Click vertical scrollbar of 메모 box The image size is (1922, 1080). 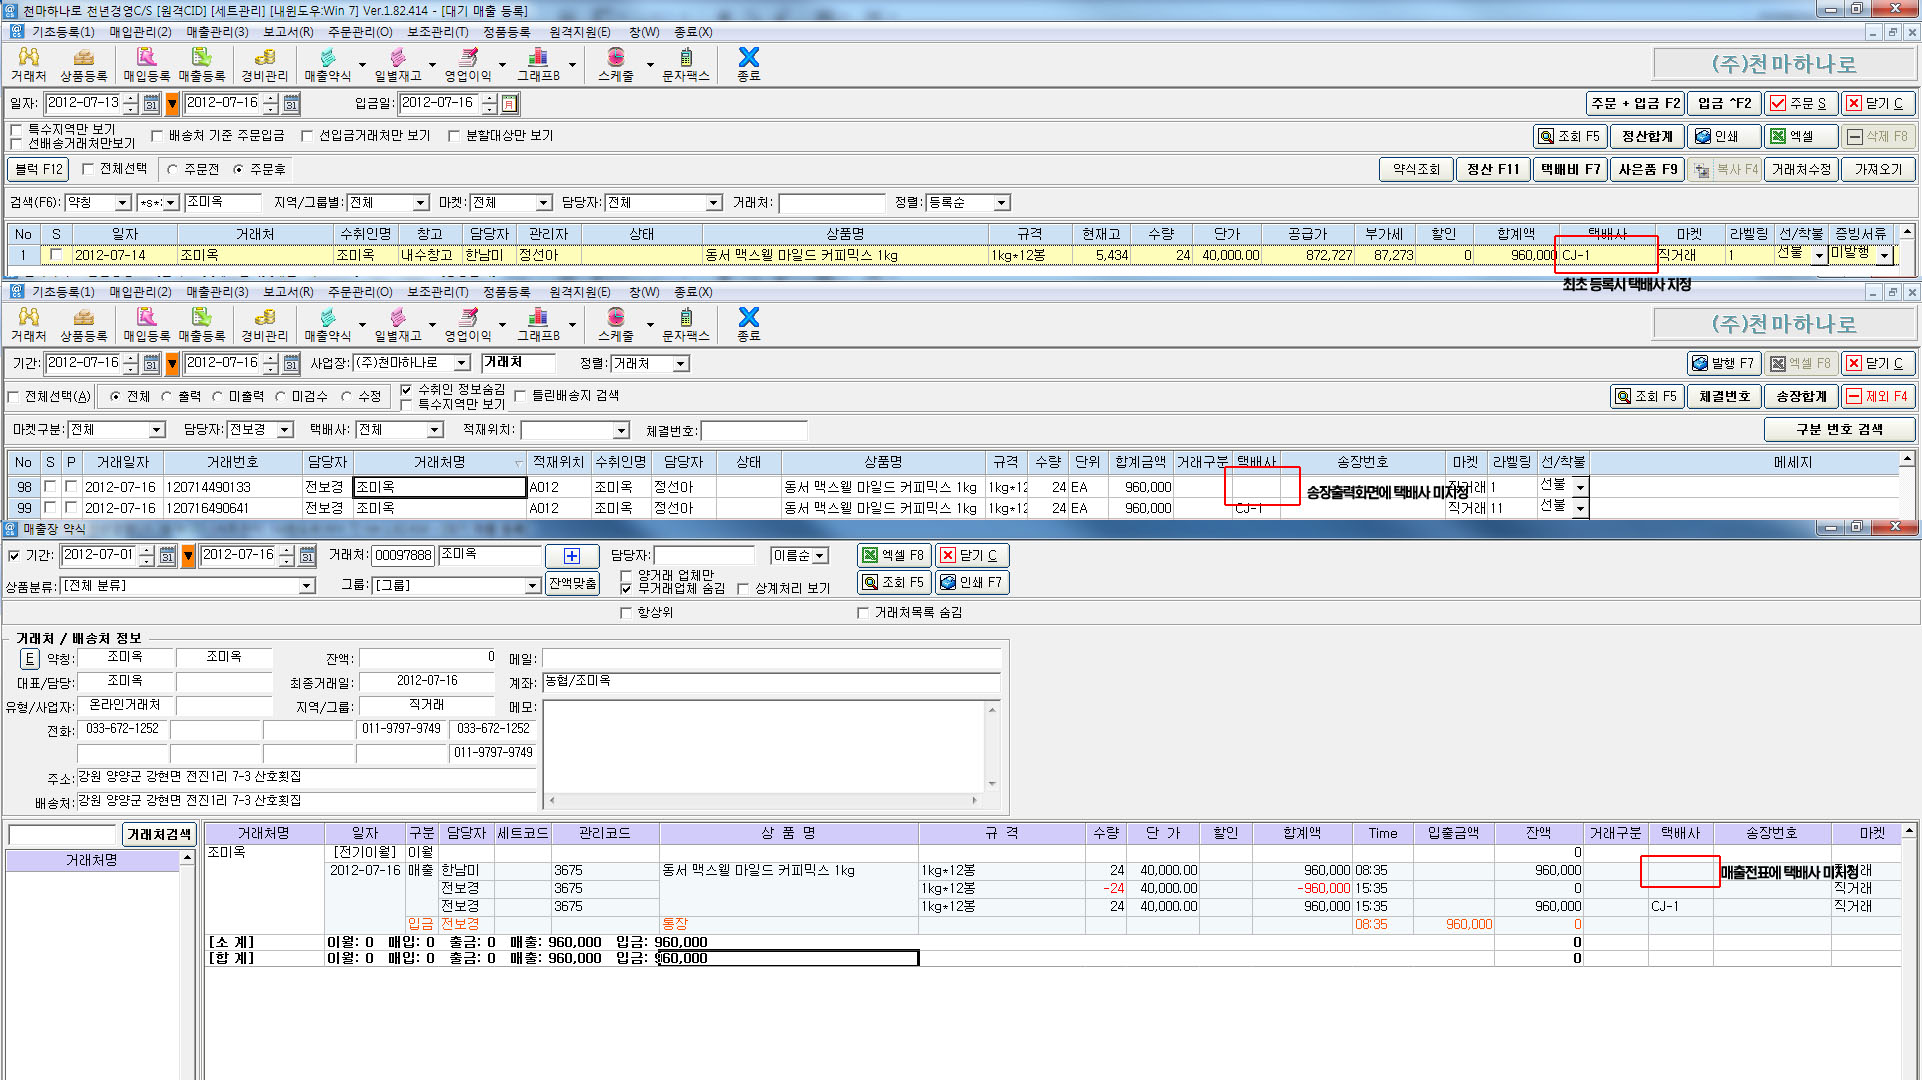993,746
